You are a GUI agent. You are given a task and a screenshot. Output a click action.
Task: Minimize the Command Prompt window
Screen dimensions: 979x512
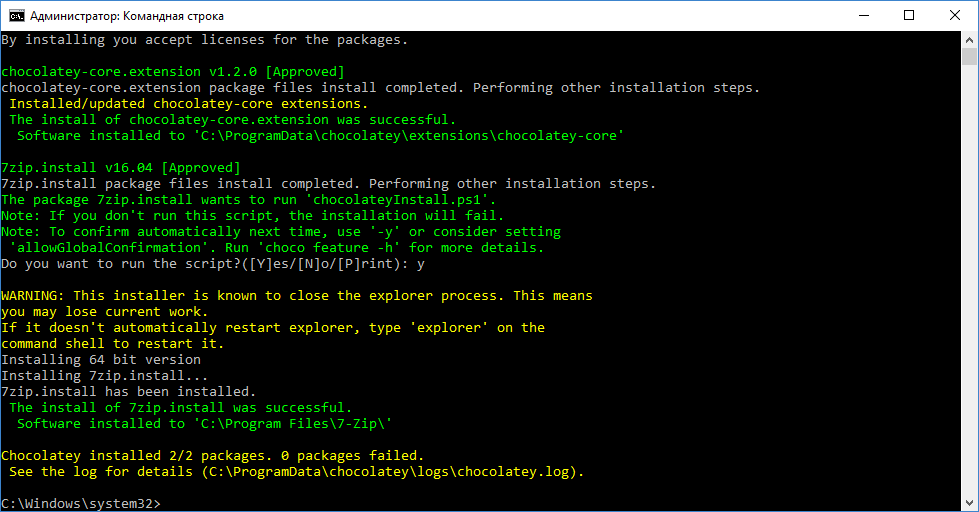click(x=864, y=16)
